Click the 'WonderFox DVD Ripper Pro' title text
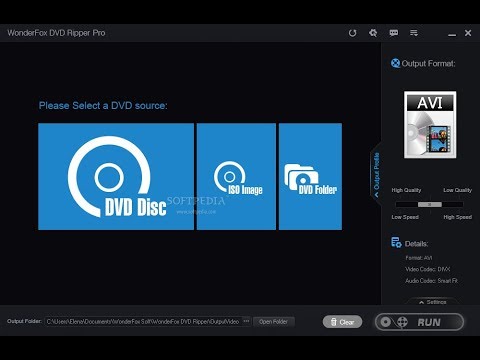 point(56,33)
